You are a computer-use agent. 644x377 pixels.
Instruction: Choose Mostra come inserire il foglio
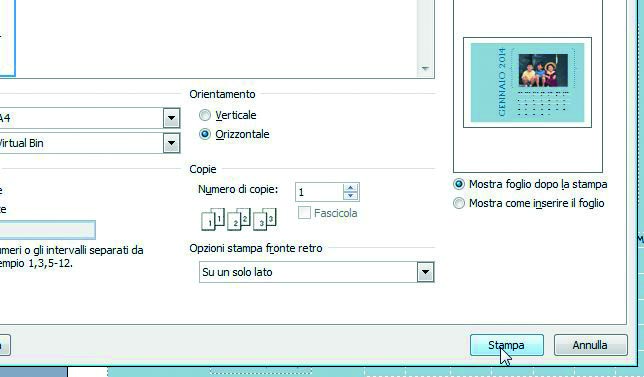point(459,203)
